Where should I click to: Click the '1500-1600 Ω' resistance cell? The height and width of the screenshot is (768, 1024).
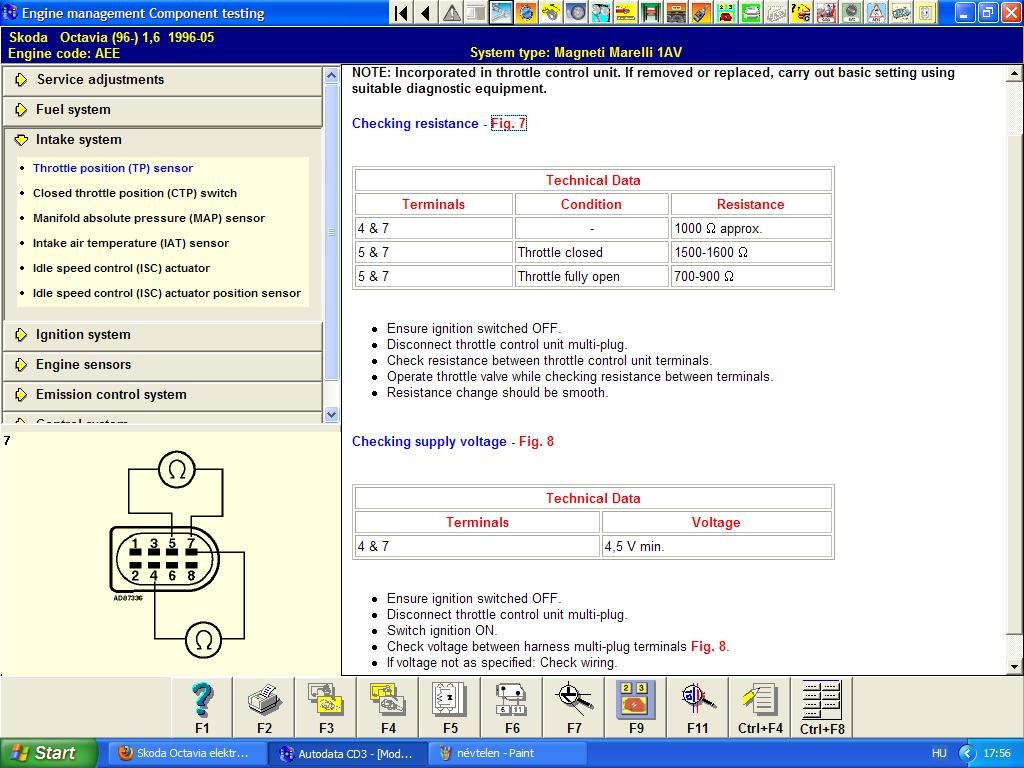pos(751,252)
